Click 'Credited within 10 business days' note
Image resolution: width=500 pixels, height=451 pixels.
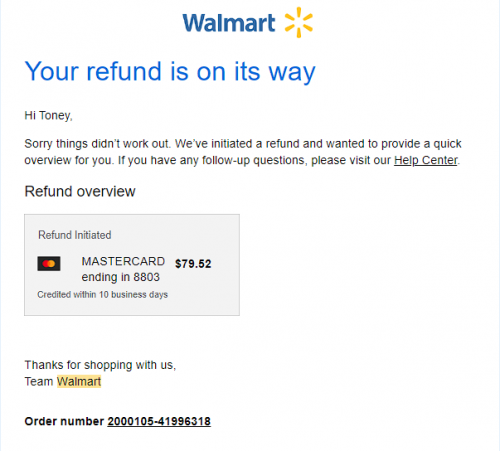102,295
